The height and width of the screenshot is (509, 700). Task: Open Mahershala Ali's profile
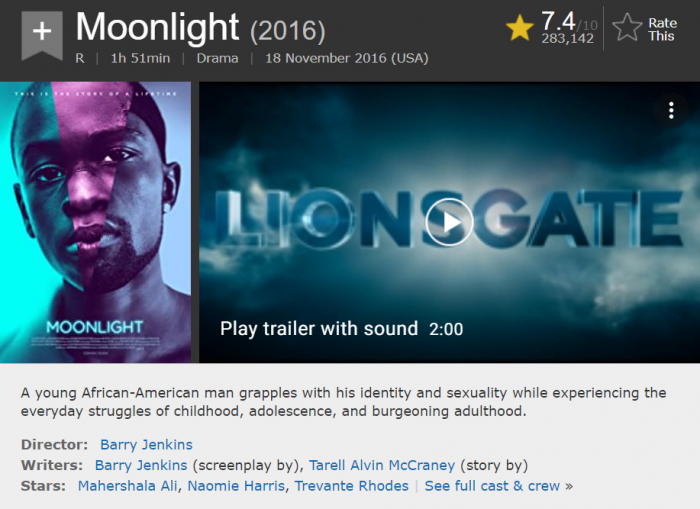tap(128, 486)
